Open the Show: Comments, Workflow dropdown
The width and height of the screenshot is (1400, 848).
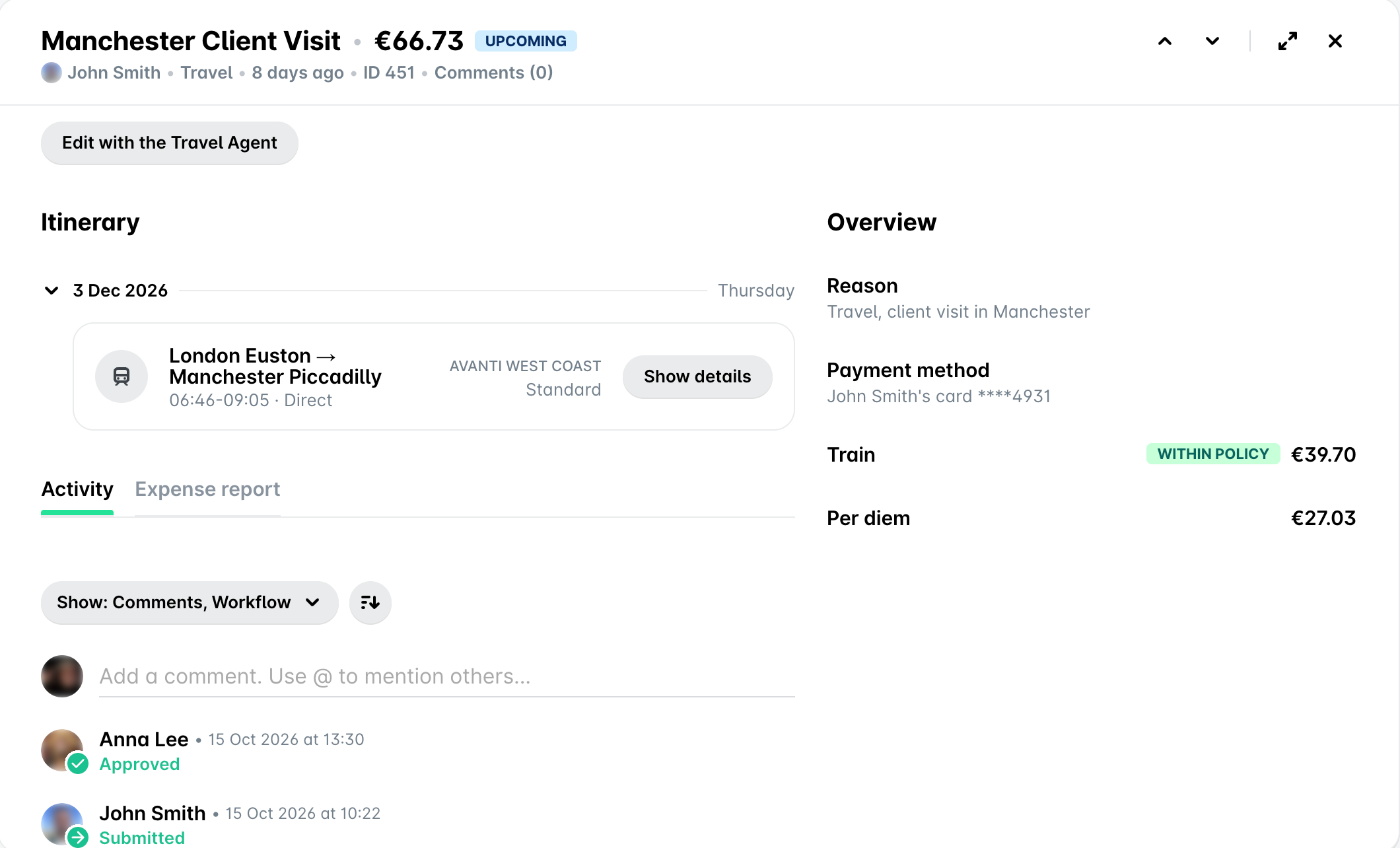[x=190, y=603]
